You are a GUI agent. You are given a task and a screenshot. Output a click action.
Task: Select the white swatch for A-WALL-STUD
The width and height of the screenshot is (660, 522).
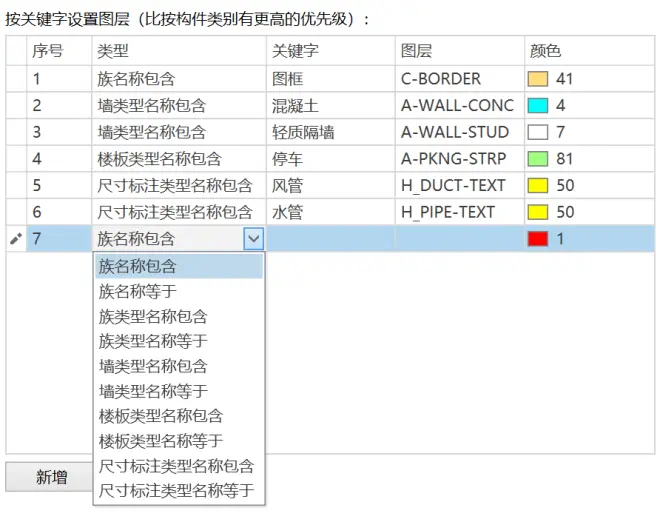[x=538, y=132]
